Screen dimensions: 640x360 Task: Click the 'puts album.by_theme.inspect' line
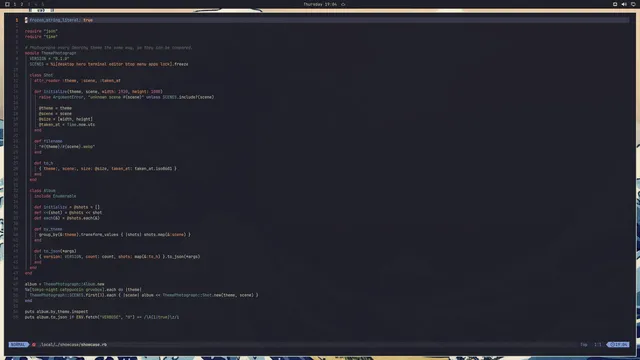click(56, 311)
